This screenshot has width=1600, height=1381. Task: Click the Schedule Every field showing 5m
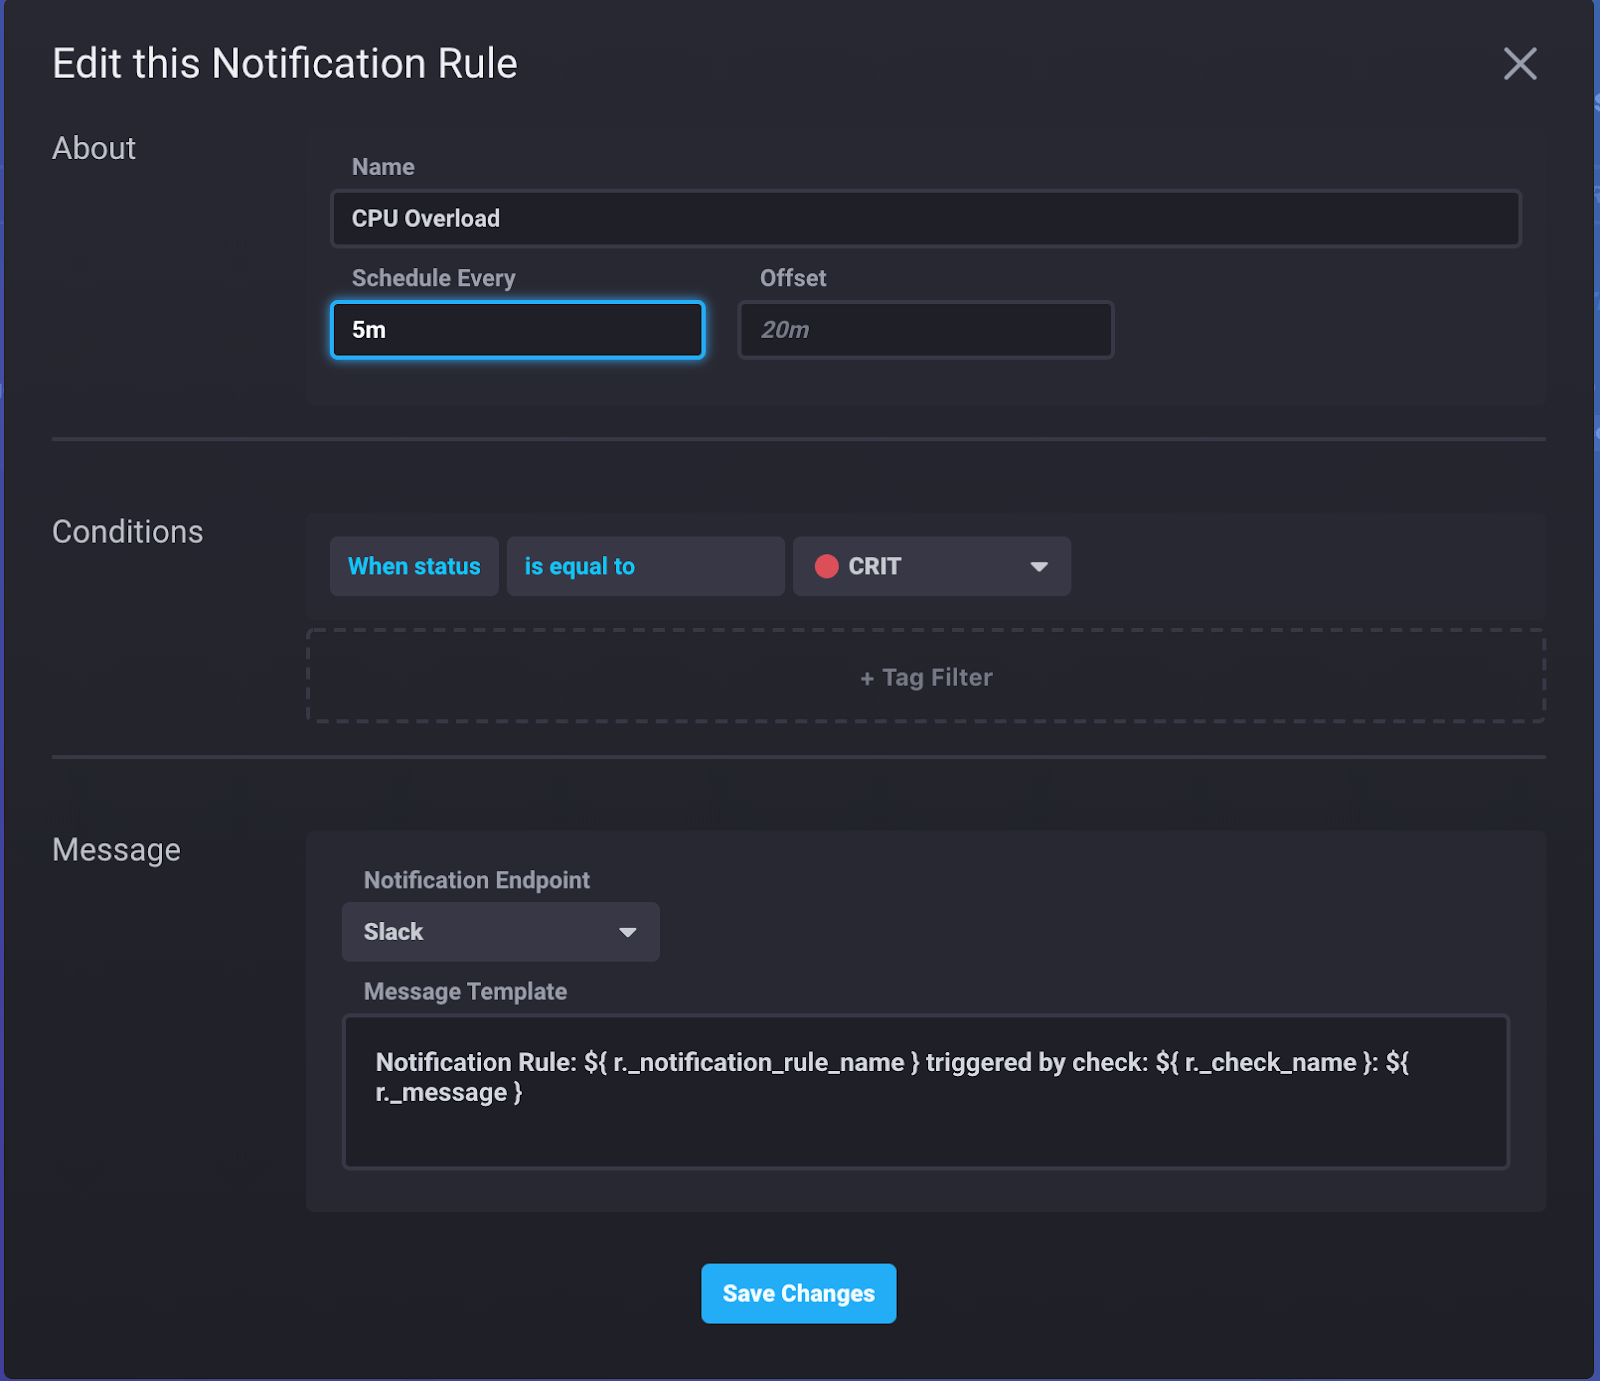click(517, 330)
